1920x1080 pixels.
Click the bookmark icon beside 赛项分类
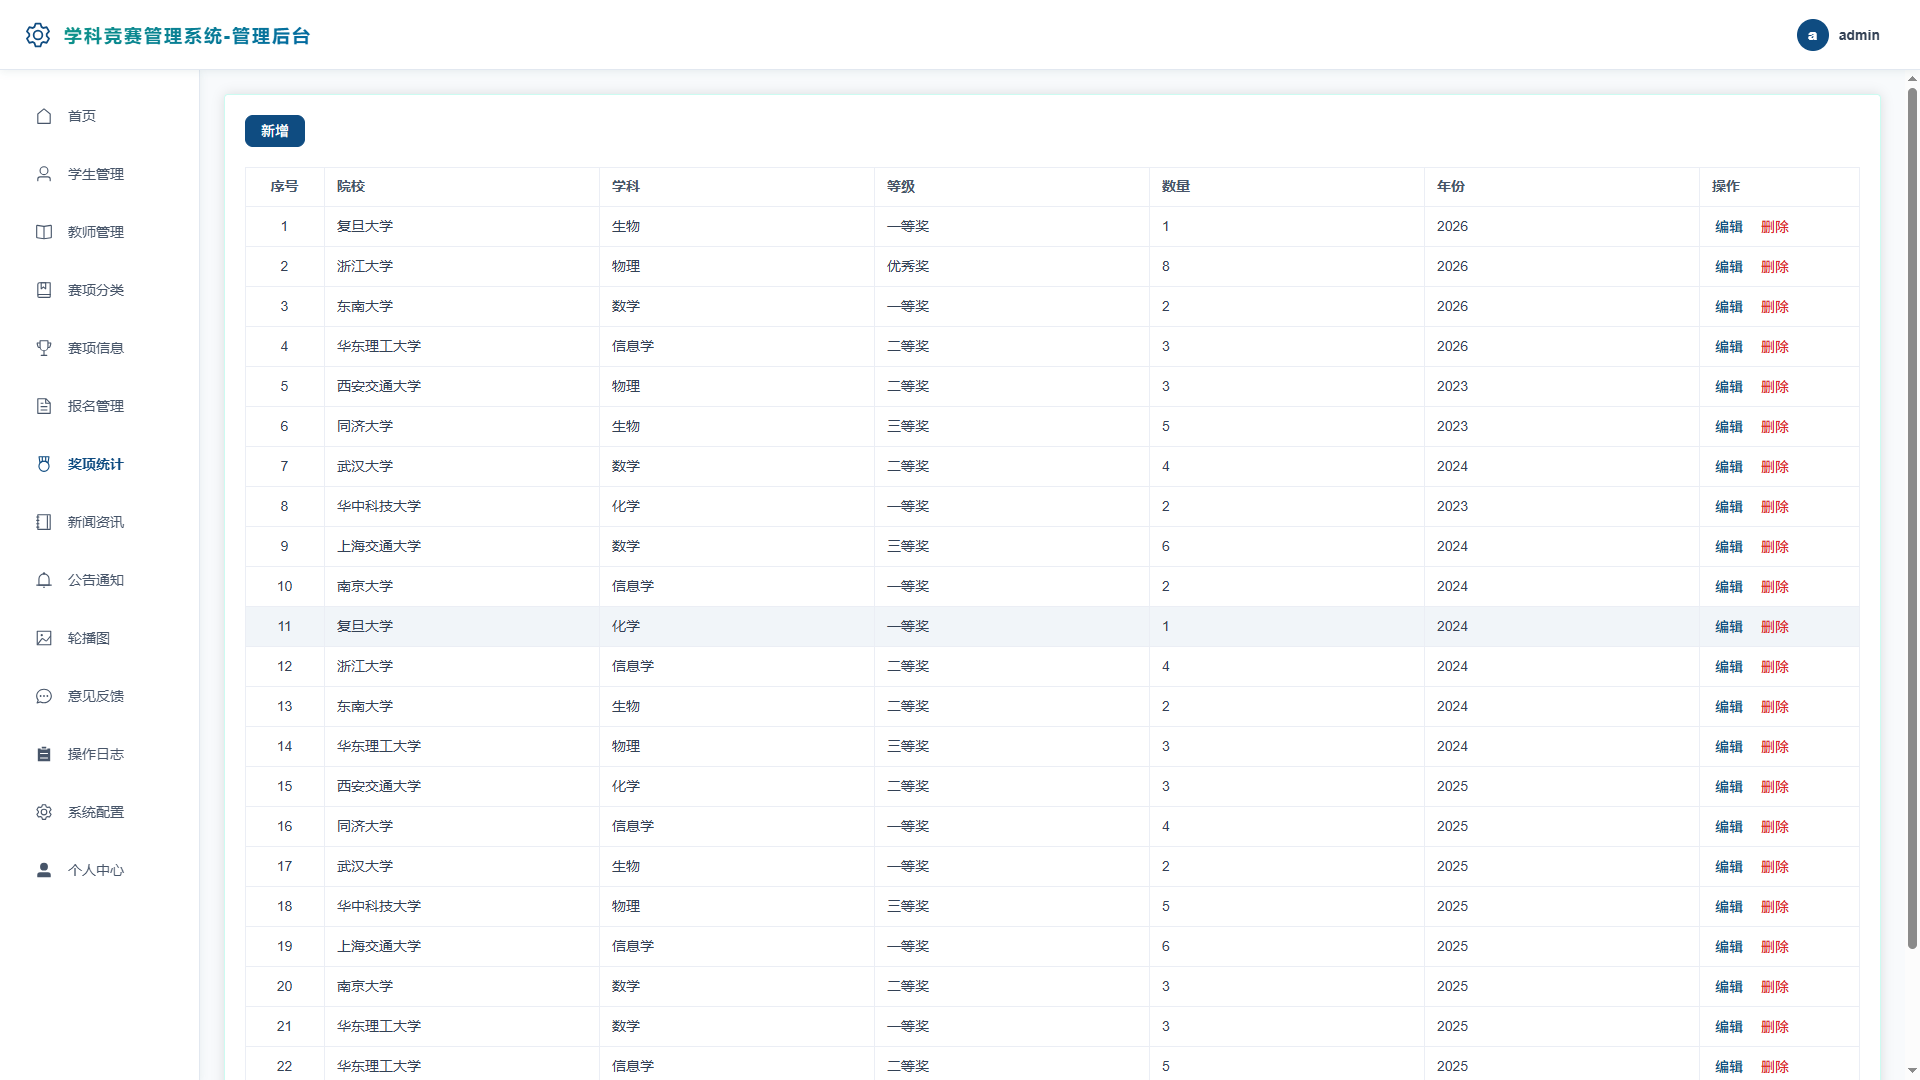(44, 290)
